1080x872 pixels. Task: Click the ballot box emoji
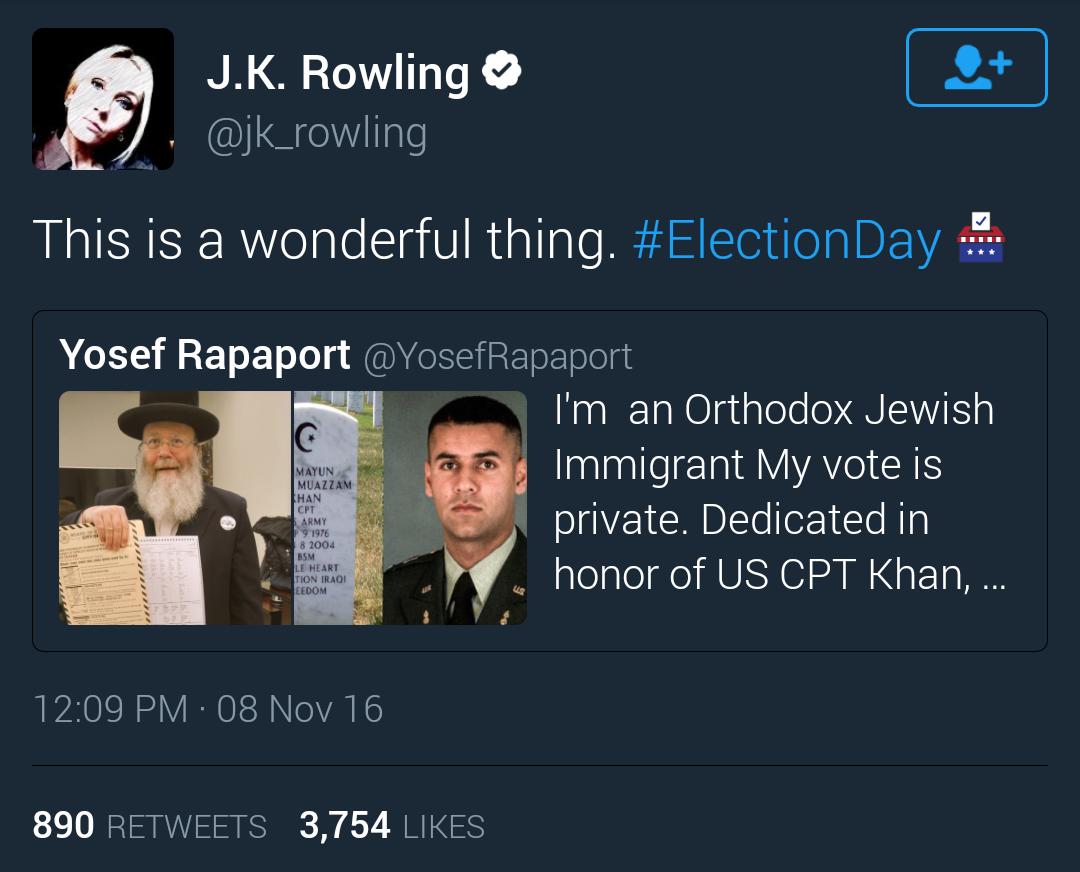pos(979,238)
